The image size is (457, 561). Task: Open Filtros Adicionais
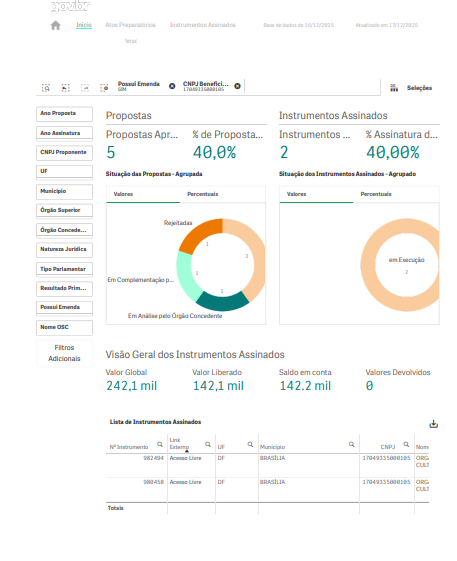pos(64,353)
